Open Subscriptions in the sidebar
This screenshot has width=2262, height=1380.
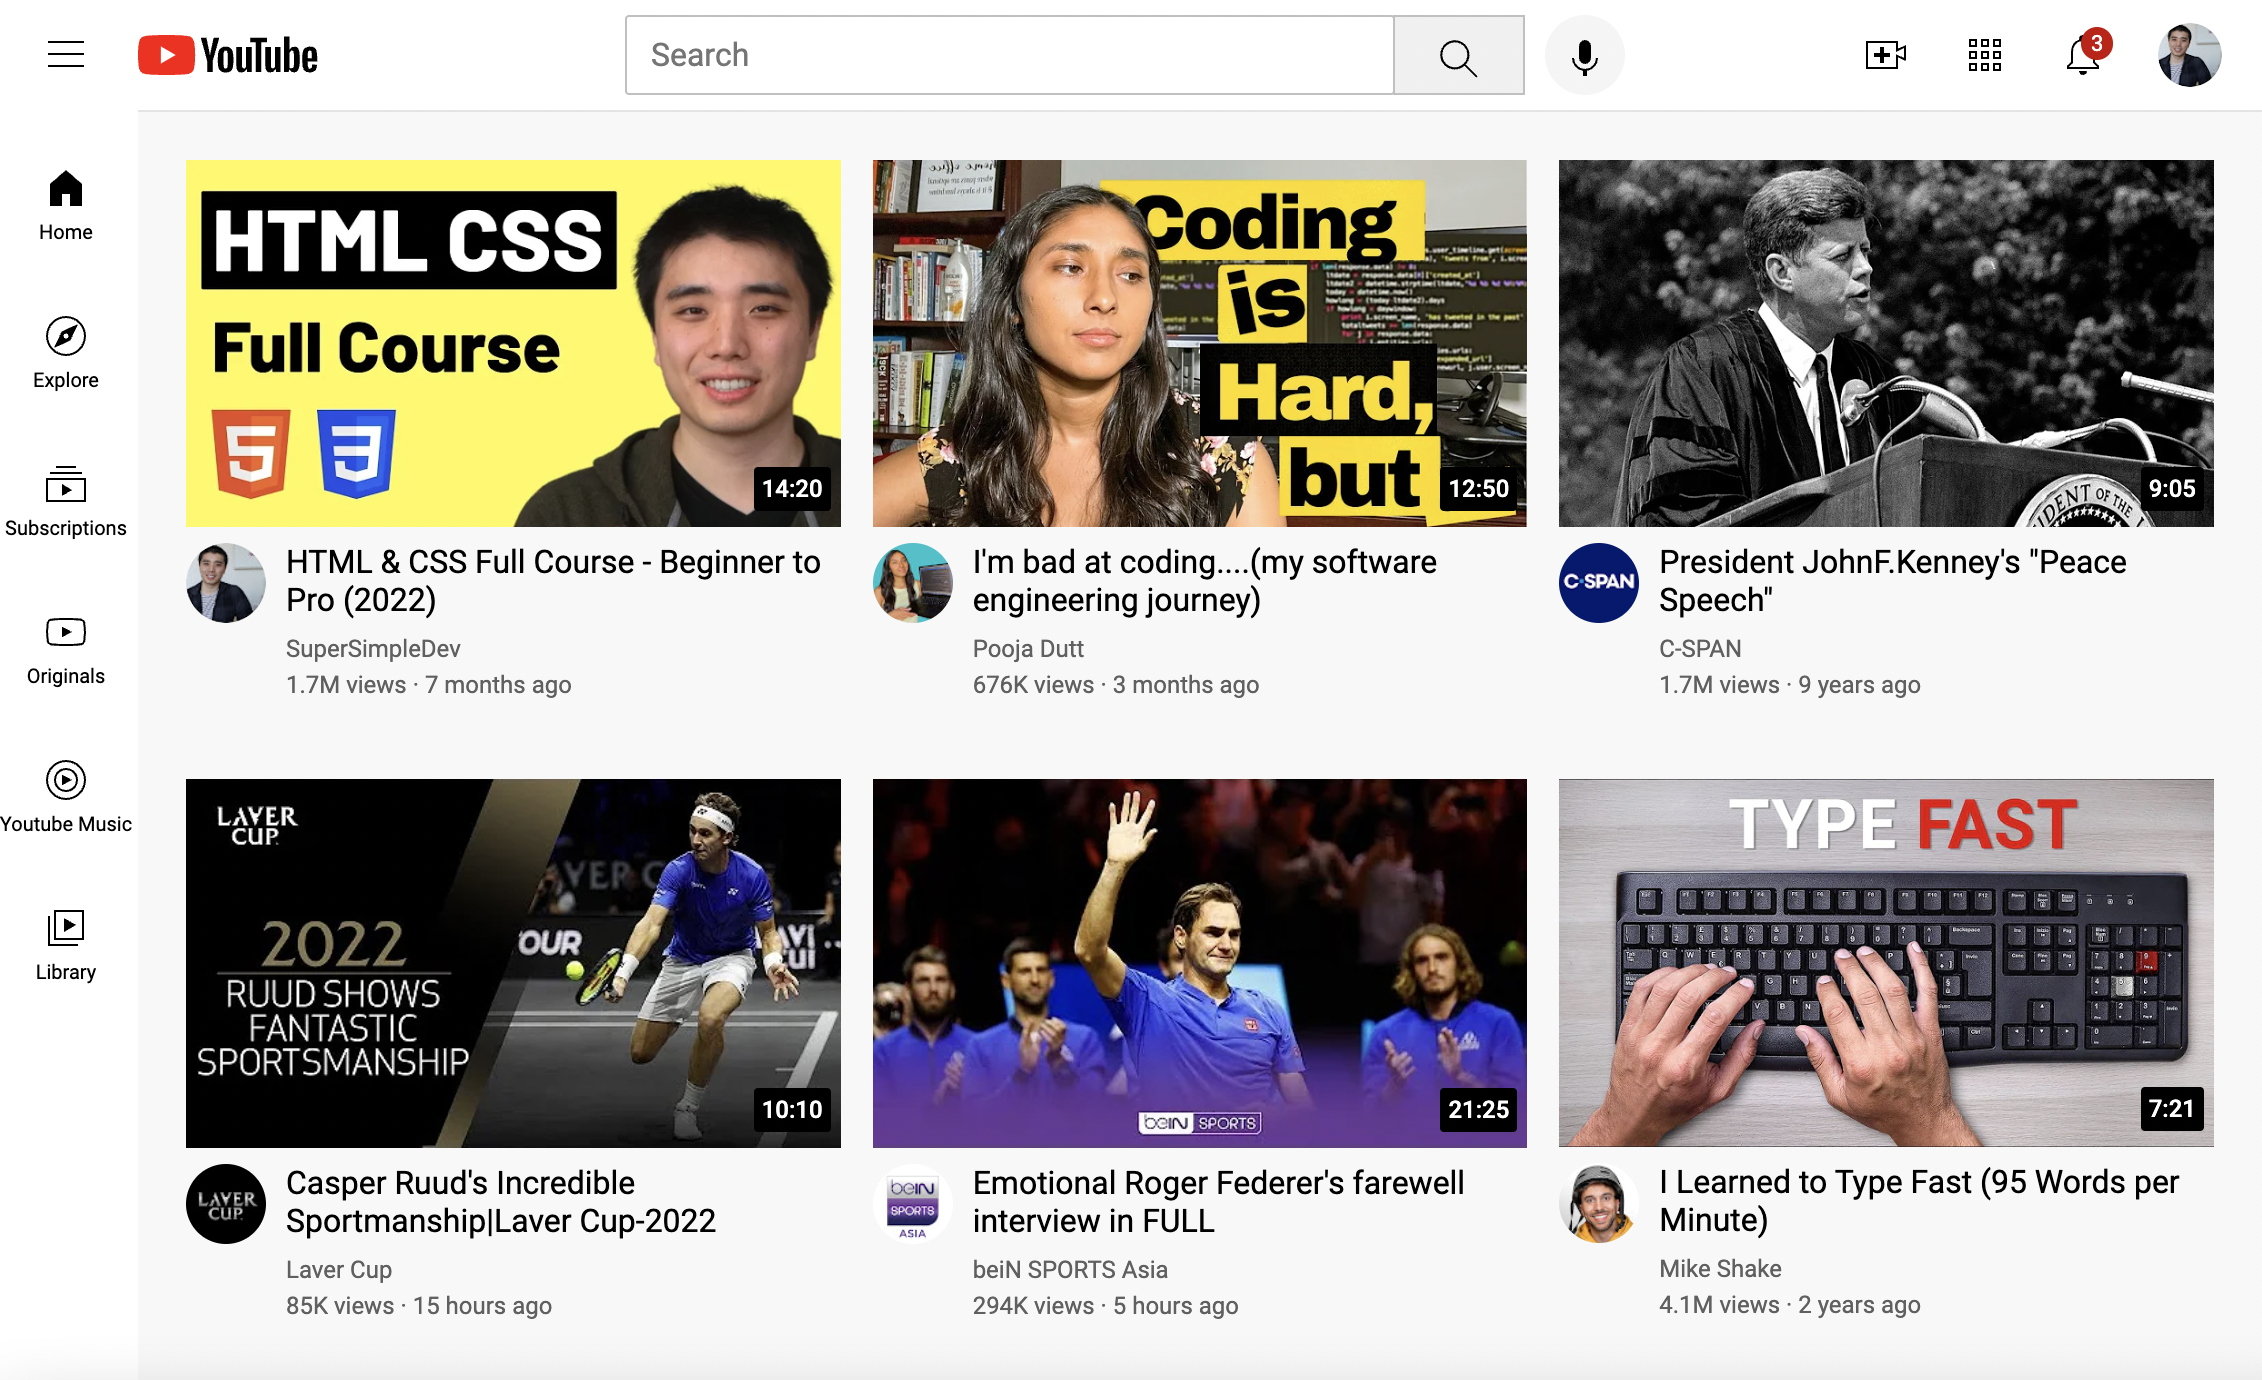66,501
